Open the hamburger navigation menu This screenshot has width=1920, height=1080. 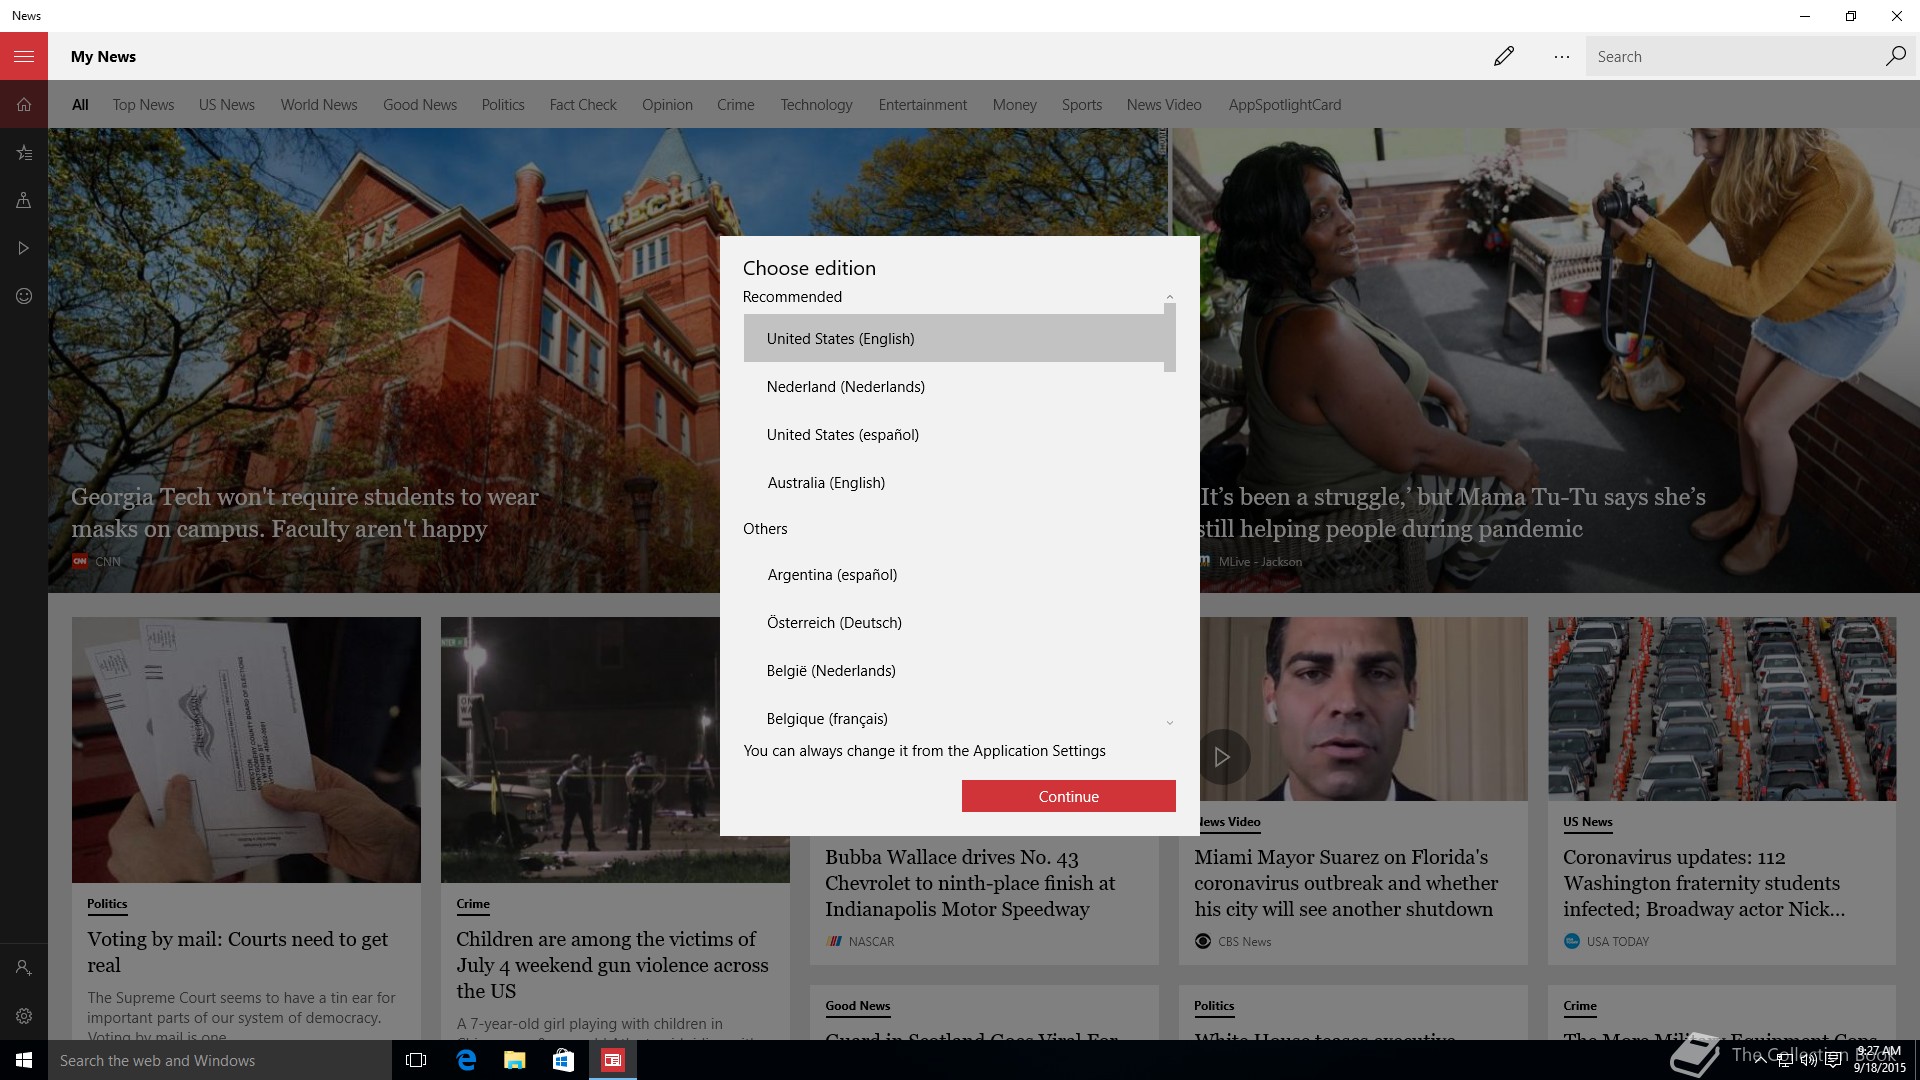(24, 56)
